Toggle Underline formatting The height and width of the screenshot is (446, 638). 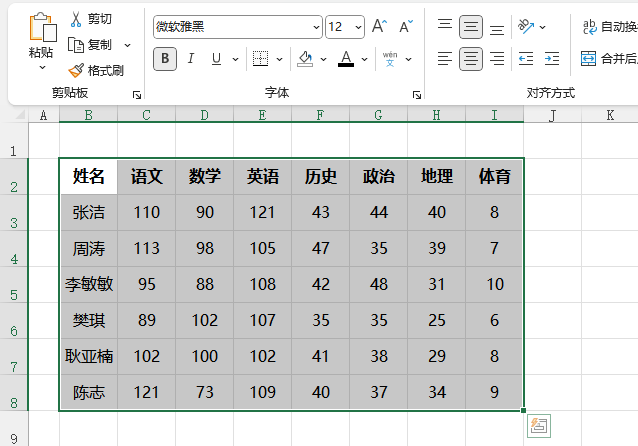pyautogui.click(x=216, y=59)
